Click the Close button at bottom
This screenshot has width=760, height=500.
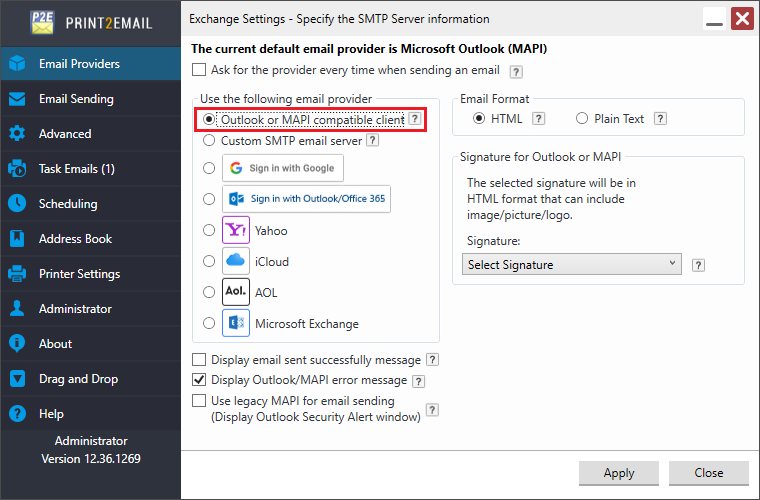[709, 473]
